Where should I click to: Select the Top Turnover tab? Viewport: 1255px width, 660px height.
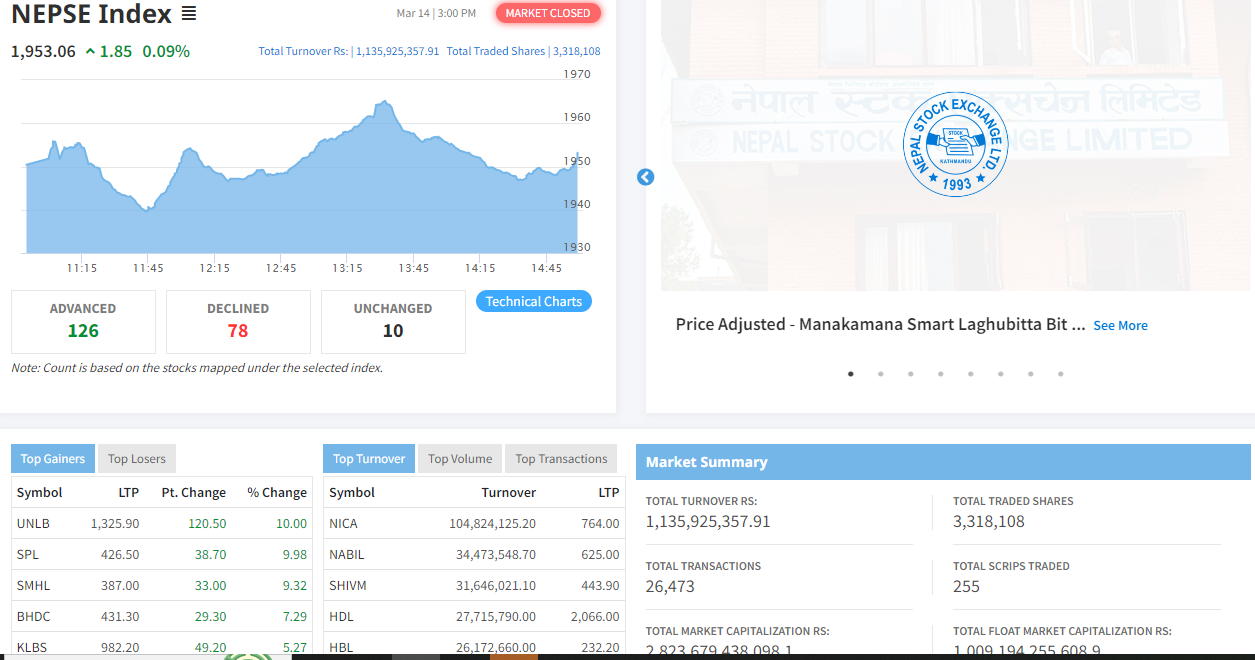click(369, 459)
